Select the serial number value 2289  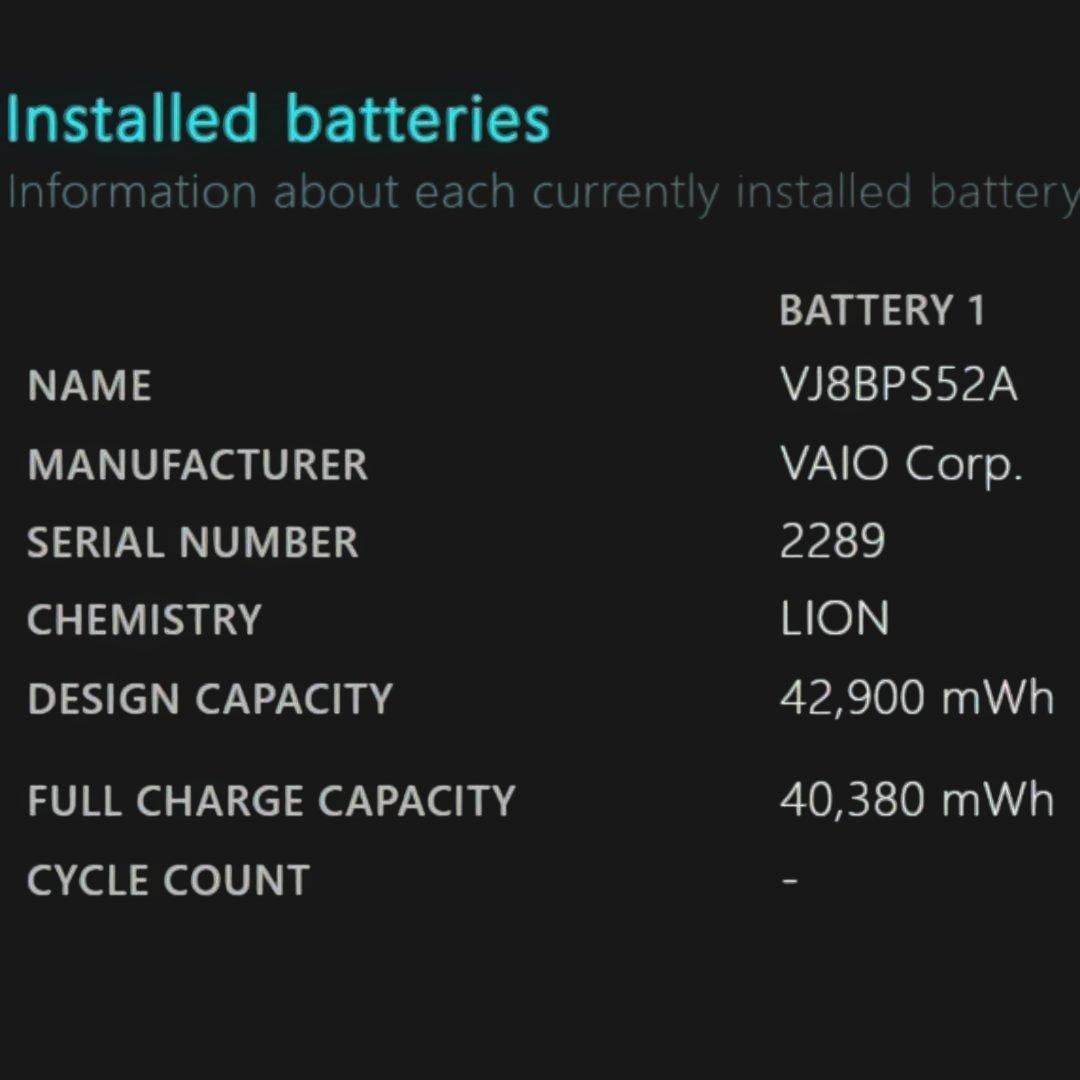832,543
